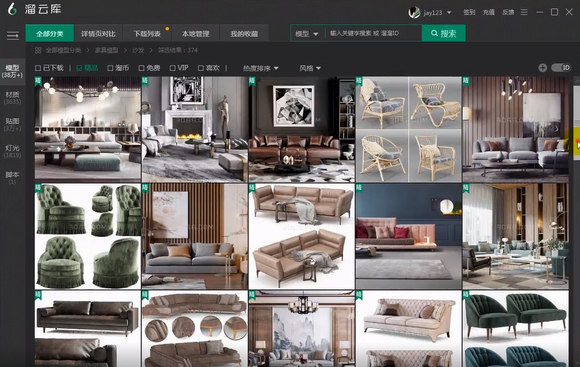580x367 pixels.
Task: Tick the 喜欢 filter checkbox
Action: tap(200, 68)
